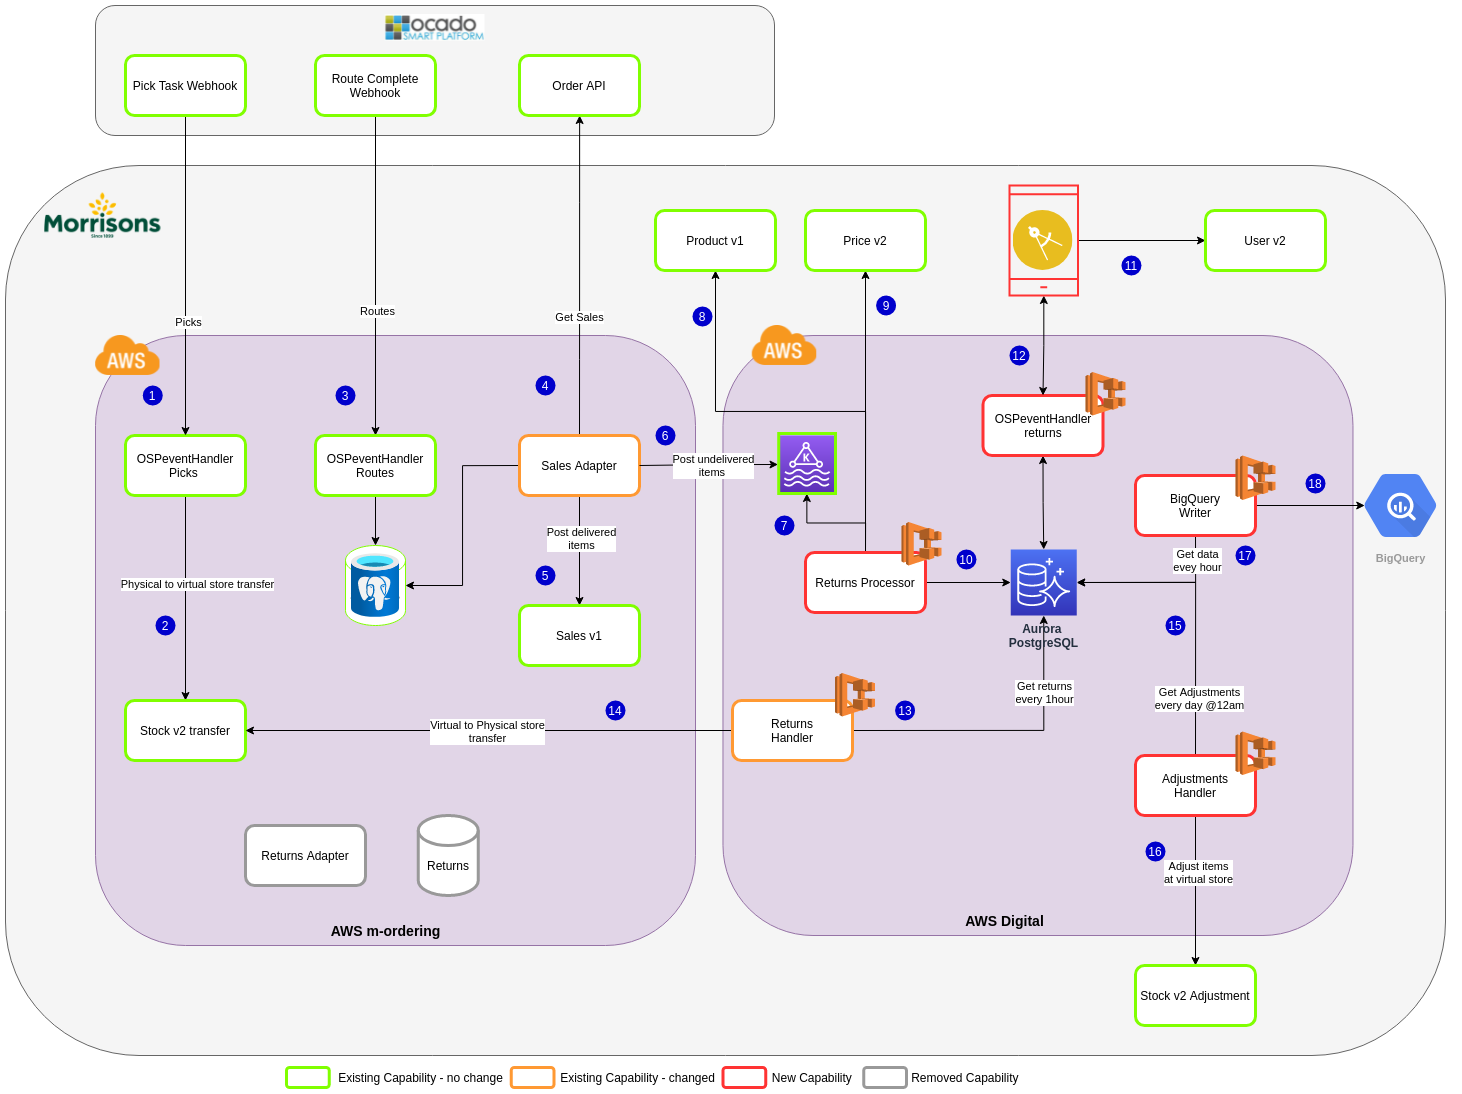Select the Route Complete Webhook box
This screenshot has height=1094, width=1462.
(375, 86)
